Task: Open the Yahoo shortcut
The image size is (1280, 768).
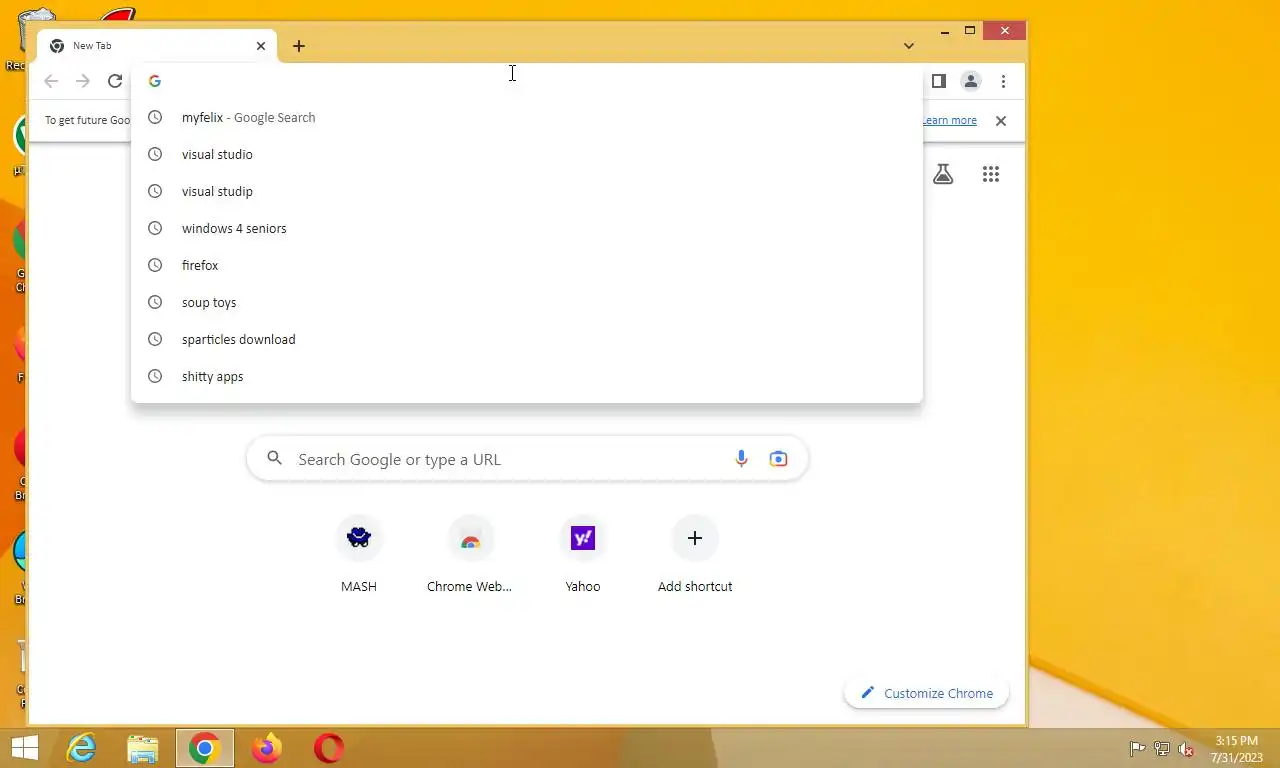Action: coord(583,555)
